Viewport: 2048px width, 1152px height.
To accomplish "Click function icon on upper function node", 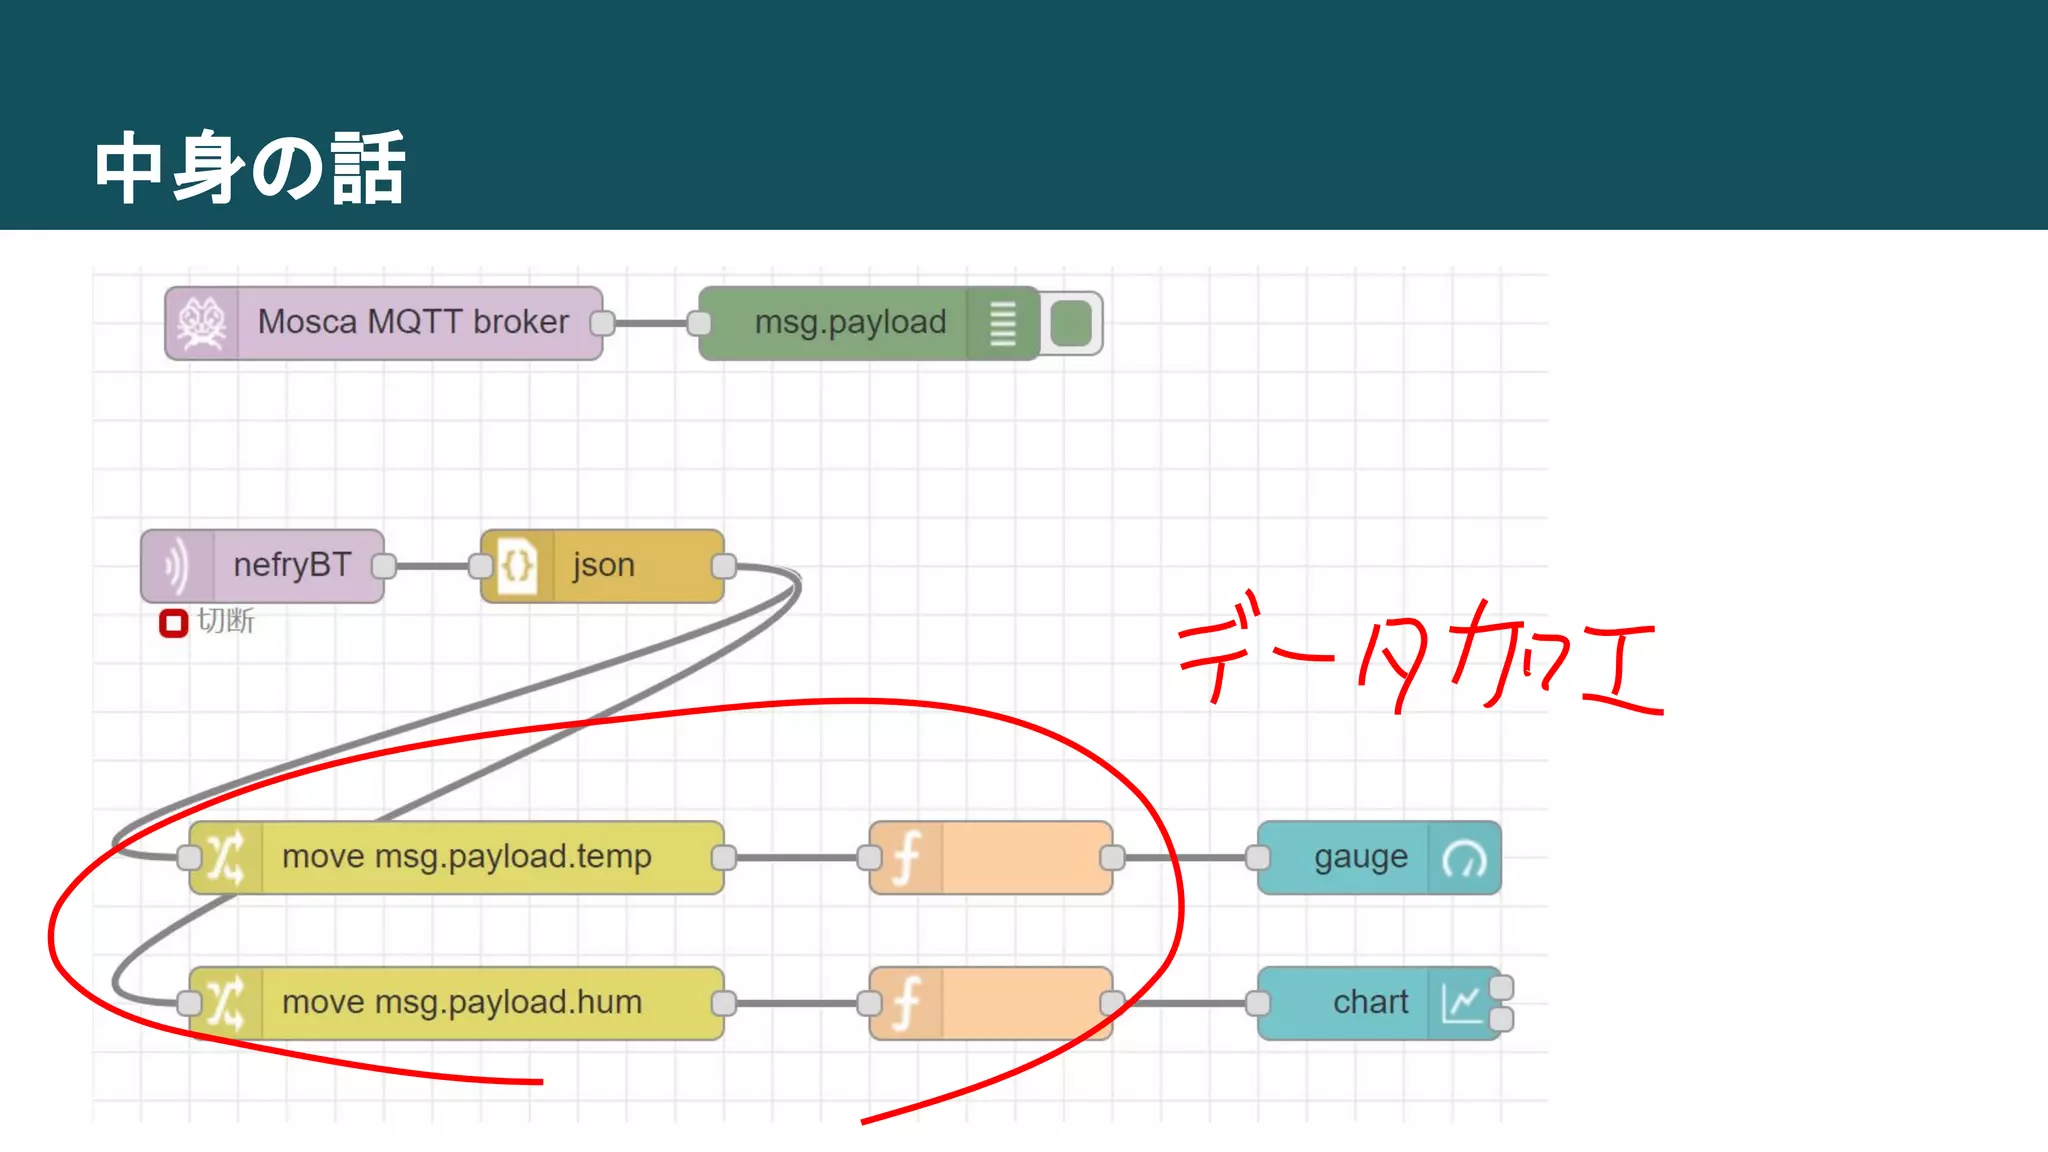I will click(x=906, y=858).
